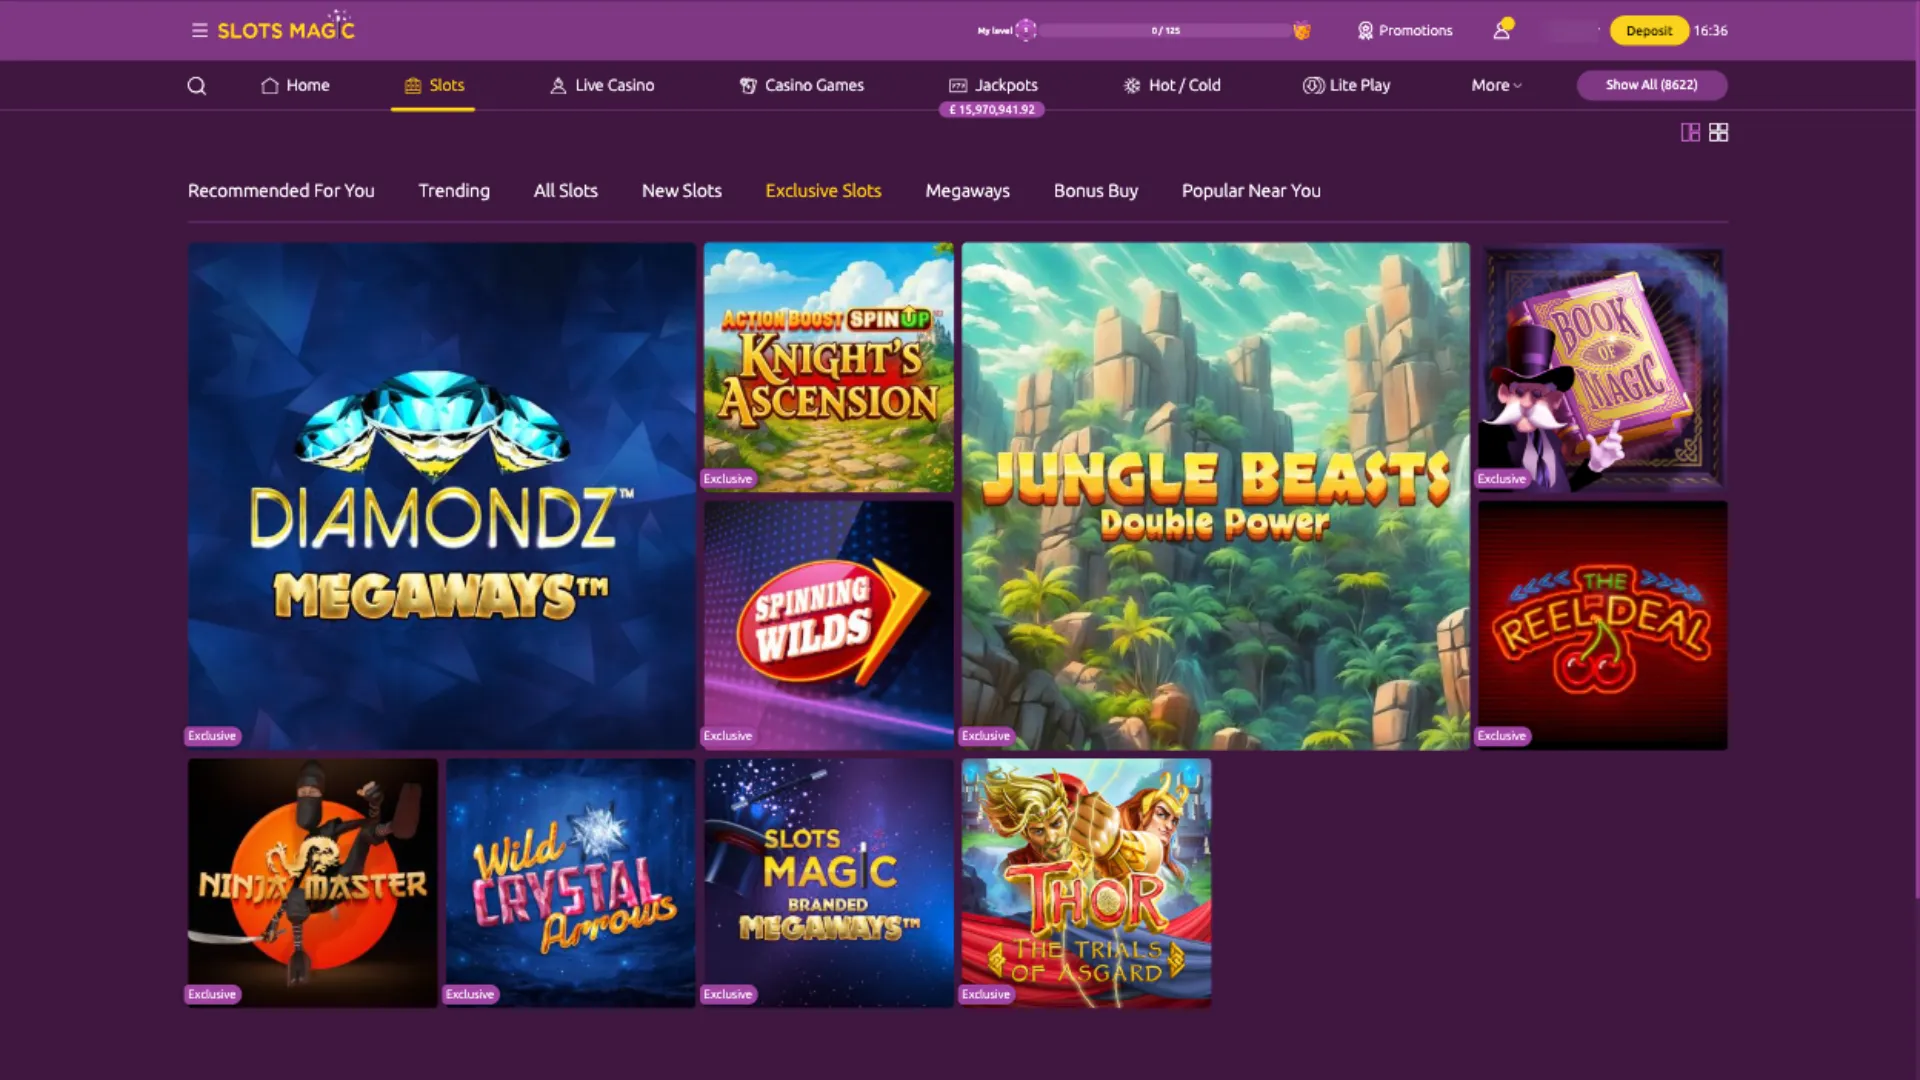Open Jungle Beasts Double Power game
The image size is (1920, 1080).
coord(1216,496)
